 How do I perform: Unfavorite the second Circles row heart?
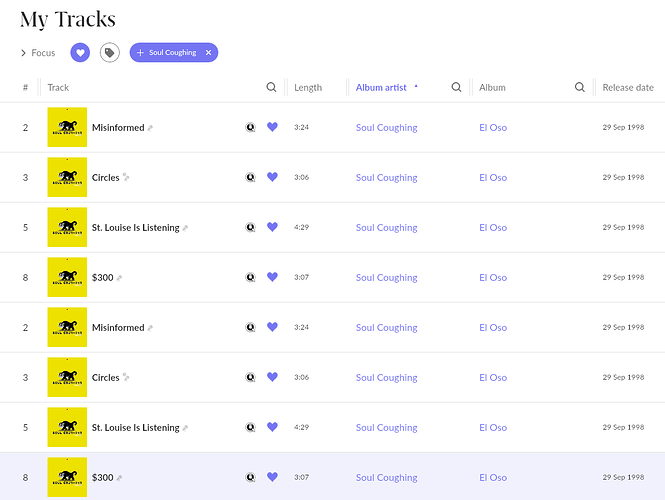[272, 377]
